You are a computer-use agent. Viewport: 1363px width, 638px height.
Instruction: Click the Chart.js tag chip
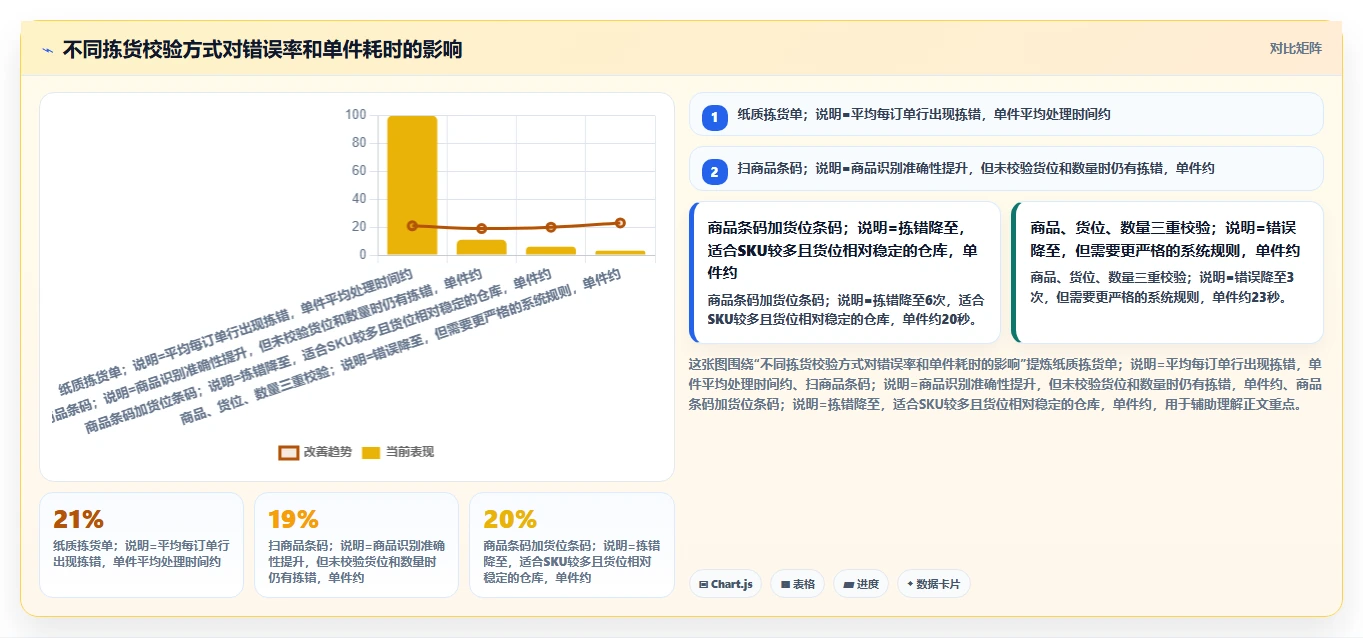(x=725, y=584)
